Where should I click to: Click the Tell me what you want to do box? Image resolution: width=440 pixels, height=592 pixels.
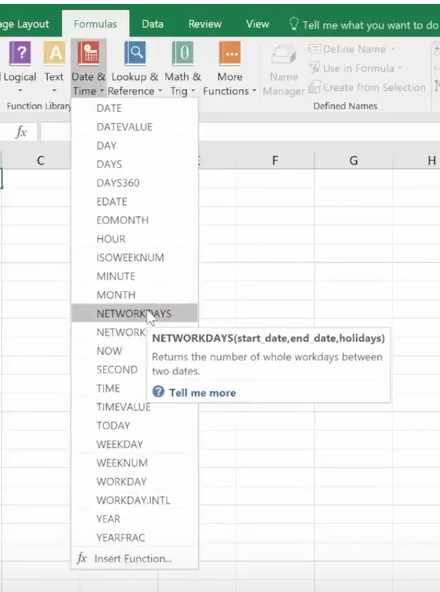[x=363, y=25]
